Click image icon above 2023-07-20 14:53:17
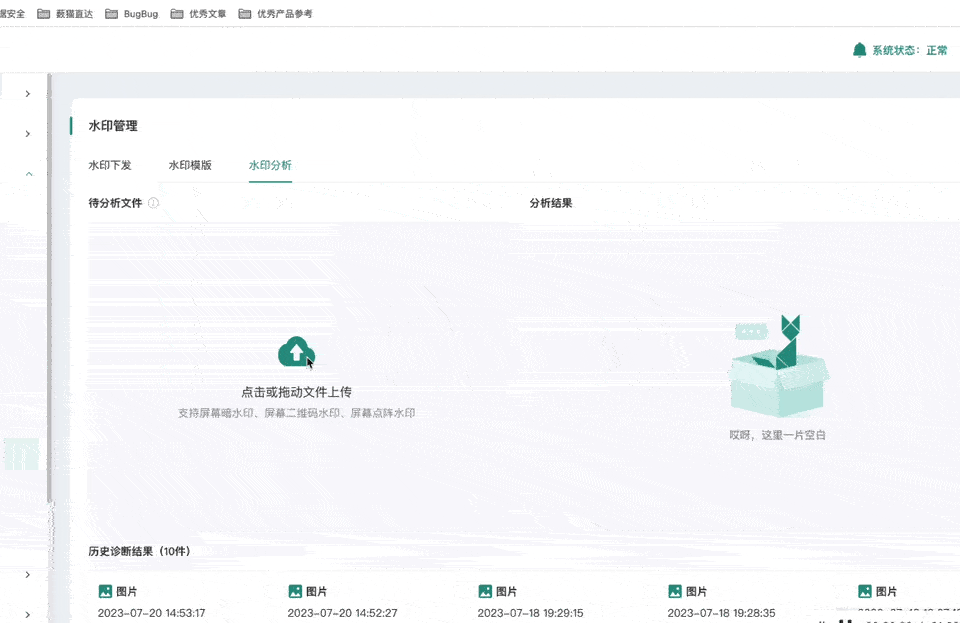The image size is (960, 623). [105, 592]
